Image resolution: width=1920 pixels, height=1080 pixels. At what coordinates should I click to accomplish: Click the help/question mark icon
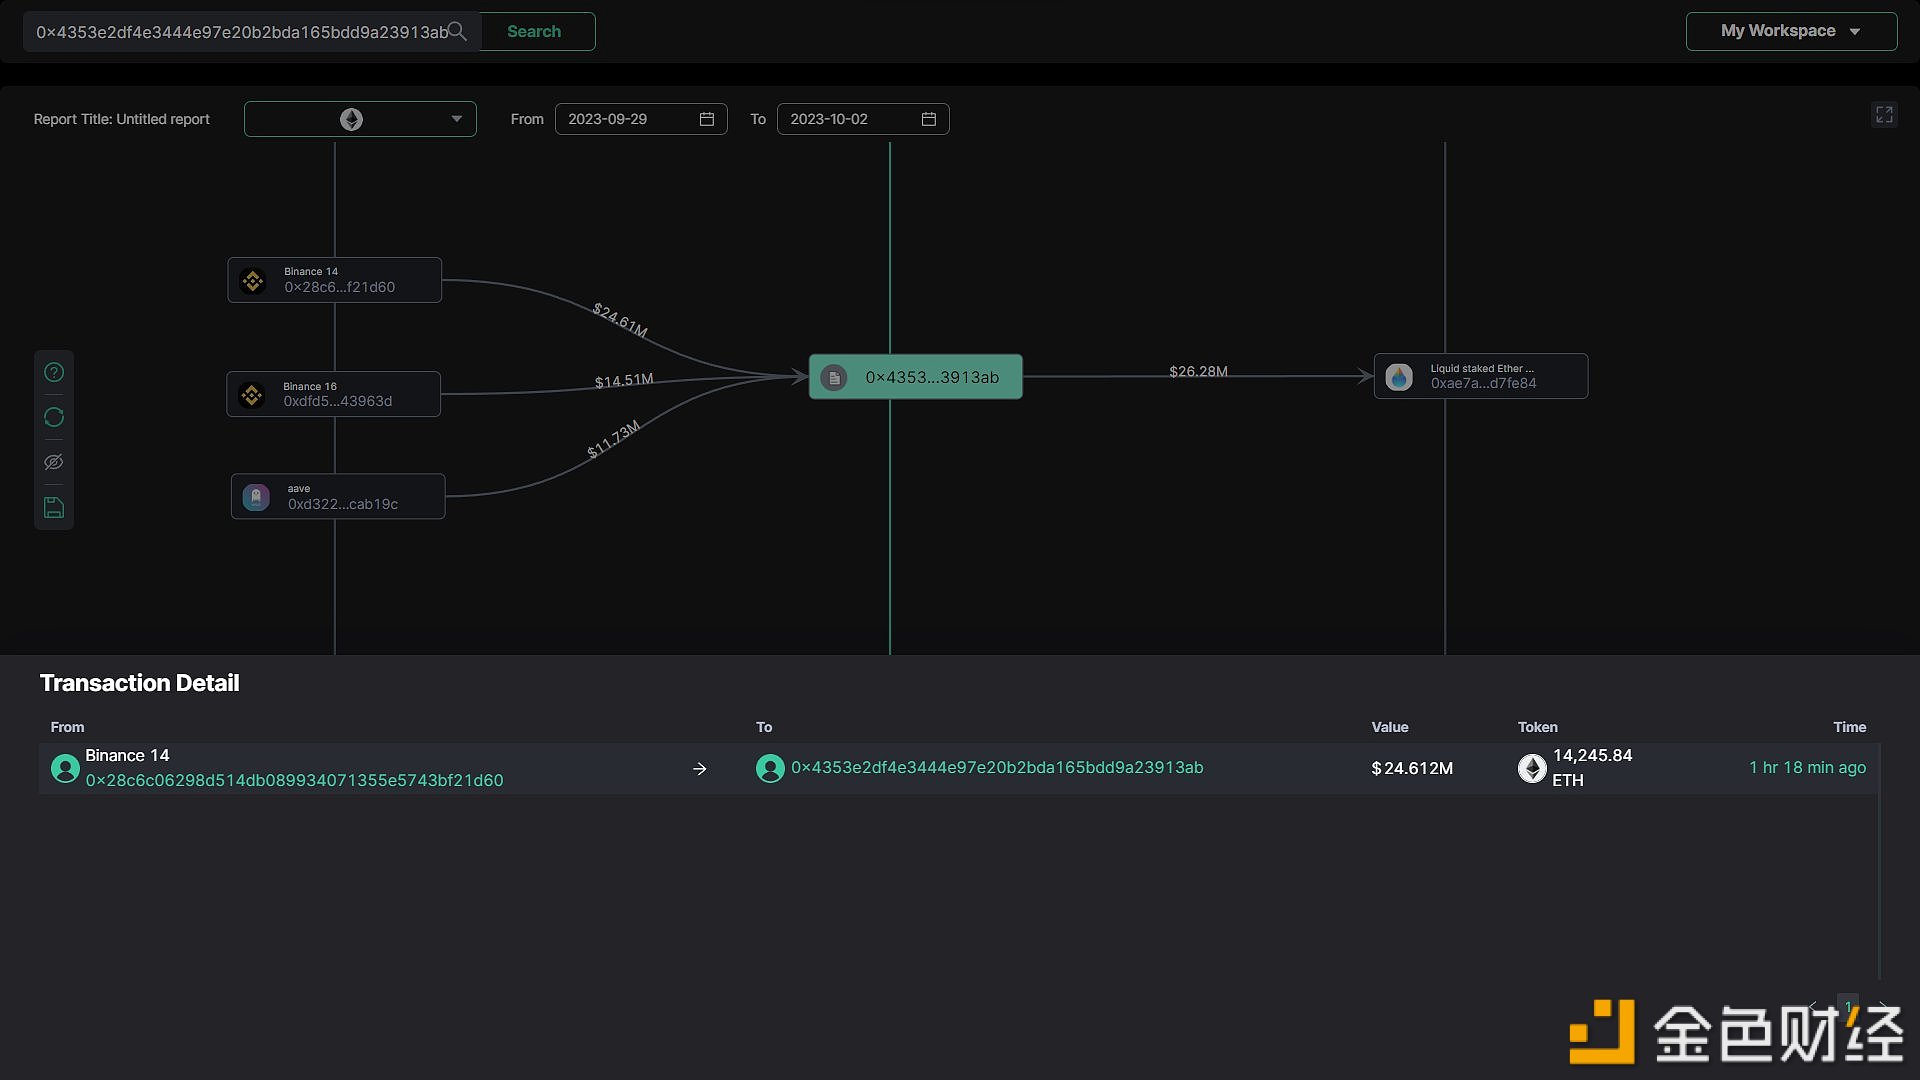[54, 372]
